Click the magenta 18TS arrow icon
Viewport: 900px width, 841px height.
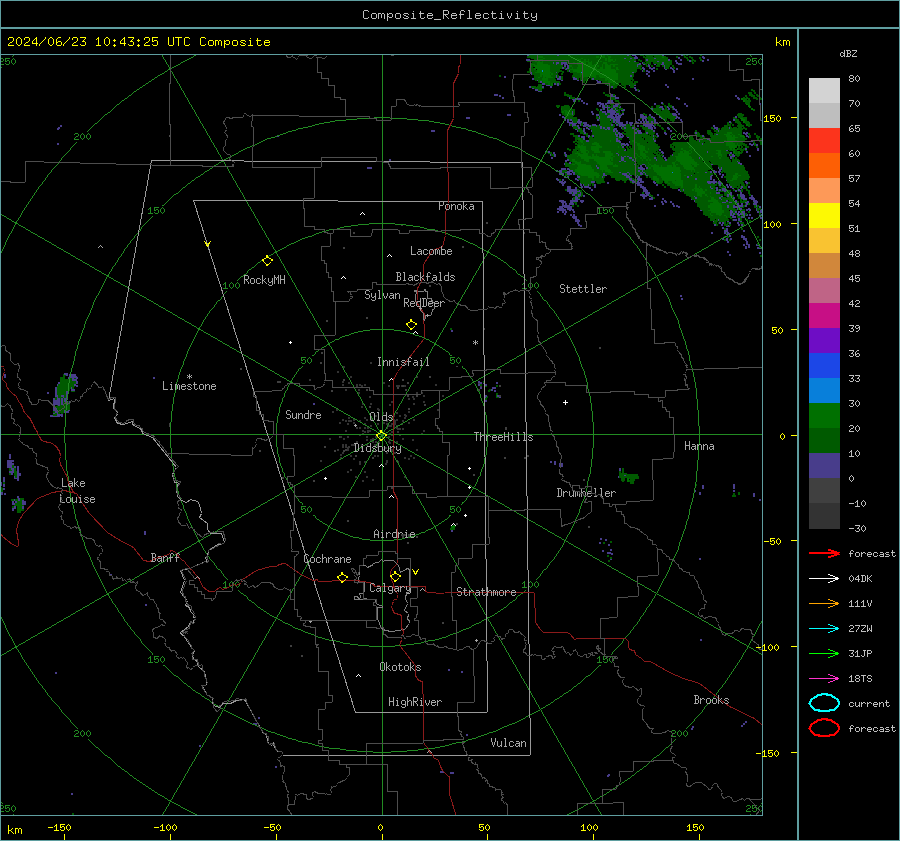tap(824, 679)
